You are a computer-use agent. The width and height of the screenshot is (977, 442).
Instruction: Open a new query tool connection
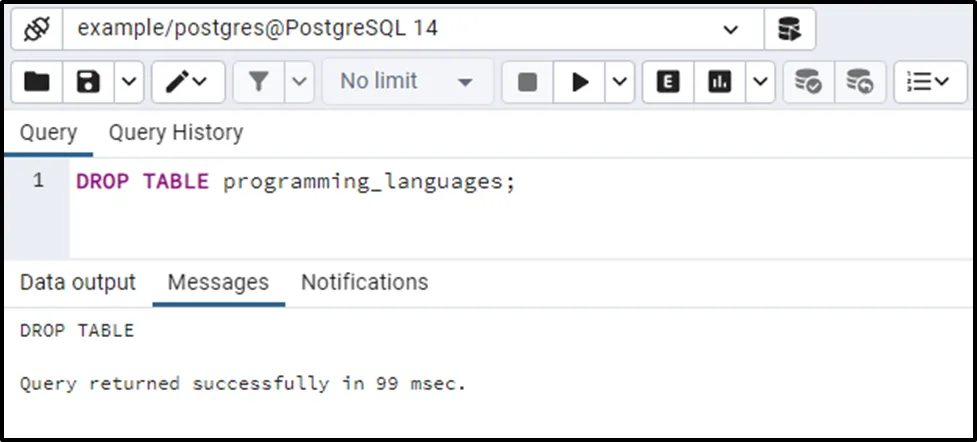click(x=789, y=30)
